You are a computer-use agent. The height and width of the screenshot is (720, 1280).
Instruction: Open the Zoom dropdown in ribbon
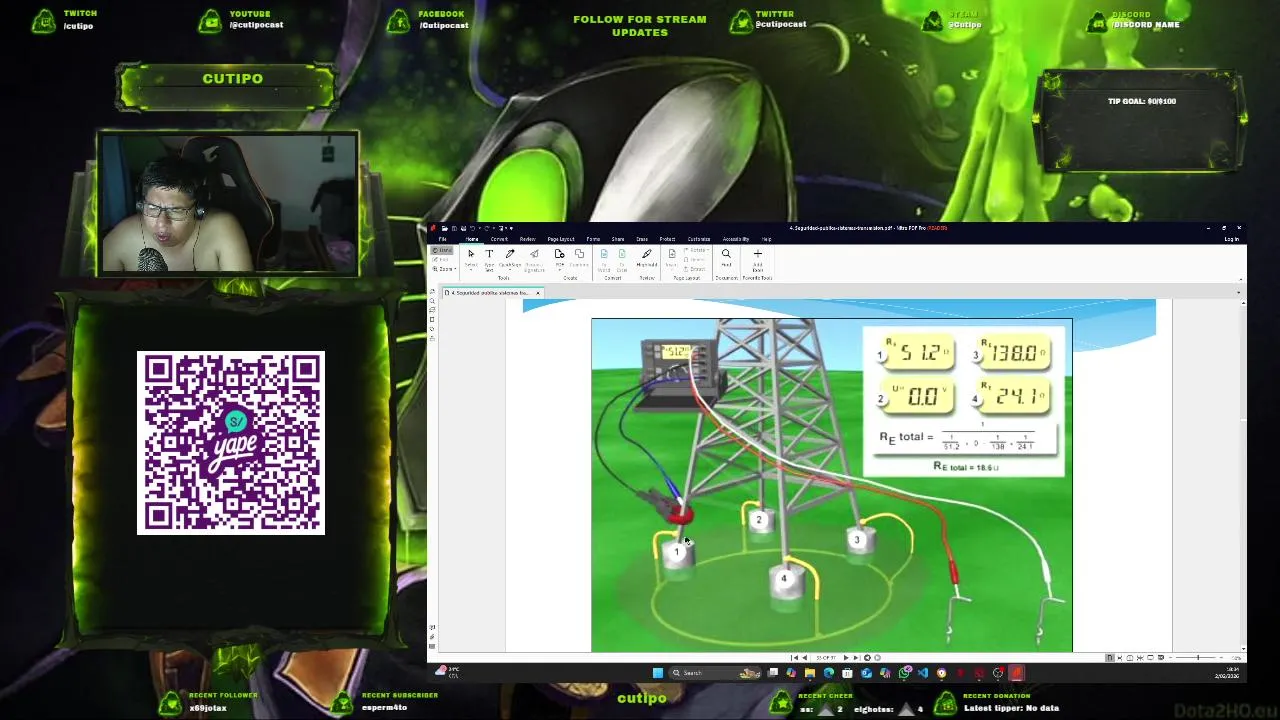(444, 269)
